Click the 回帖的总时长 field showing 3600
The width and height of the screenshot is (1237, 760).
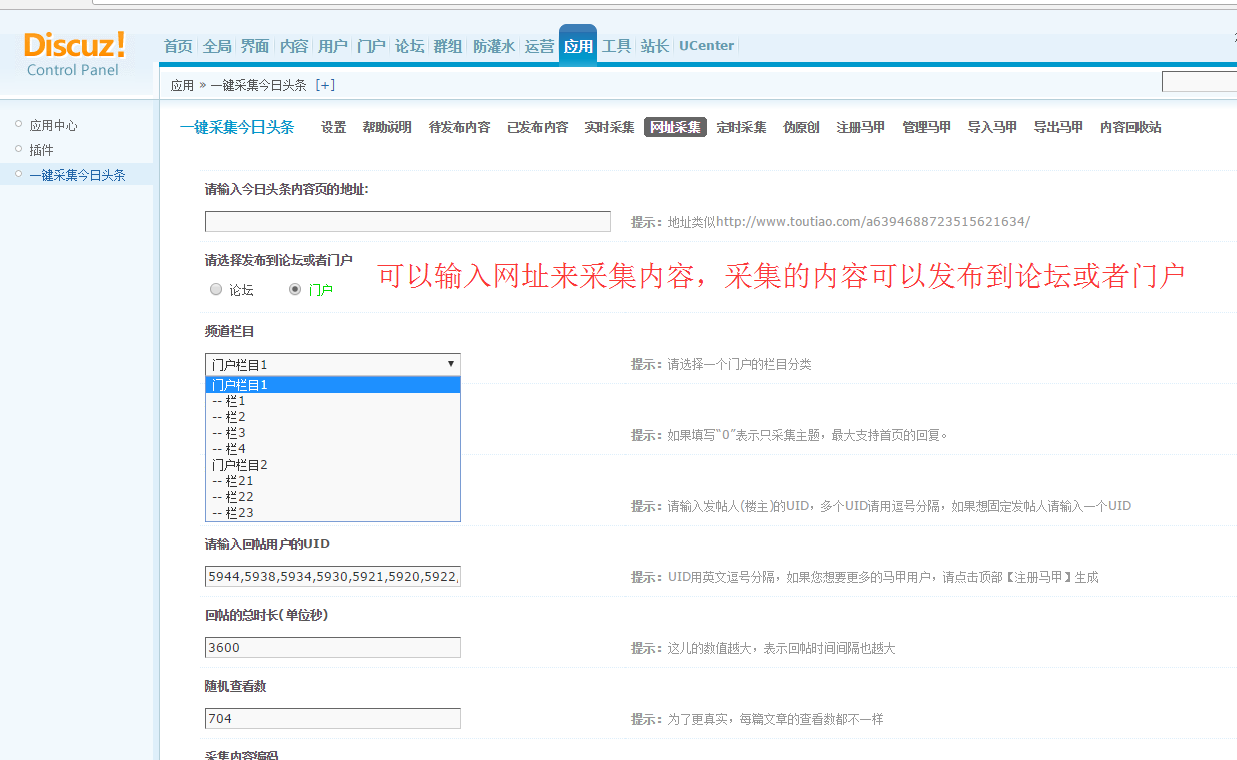(x=333, y=647)
